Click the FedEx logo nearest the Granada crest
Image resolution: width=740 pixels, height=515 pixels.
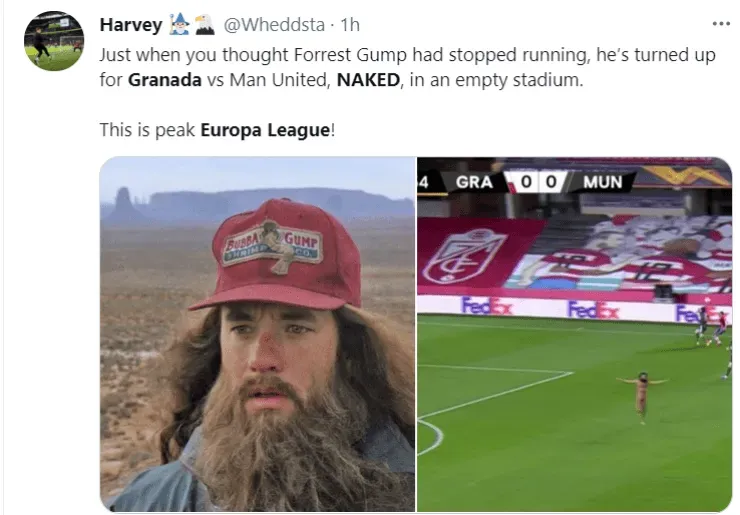[x=487, y=306]
